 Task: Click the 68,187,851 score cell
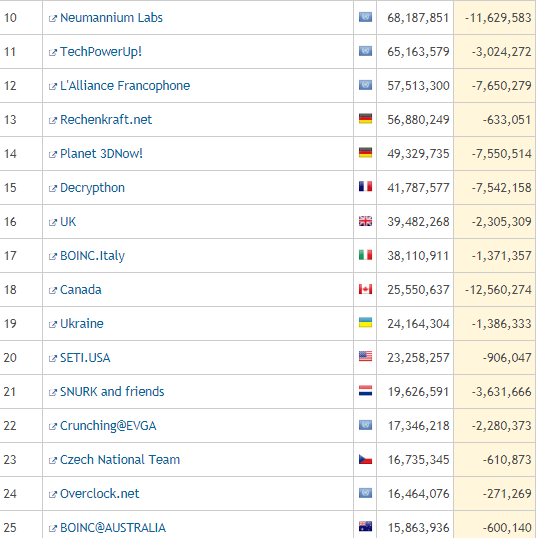click(415, 17)
